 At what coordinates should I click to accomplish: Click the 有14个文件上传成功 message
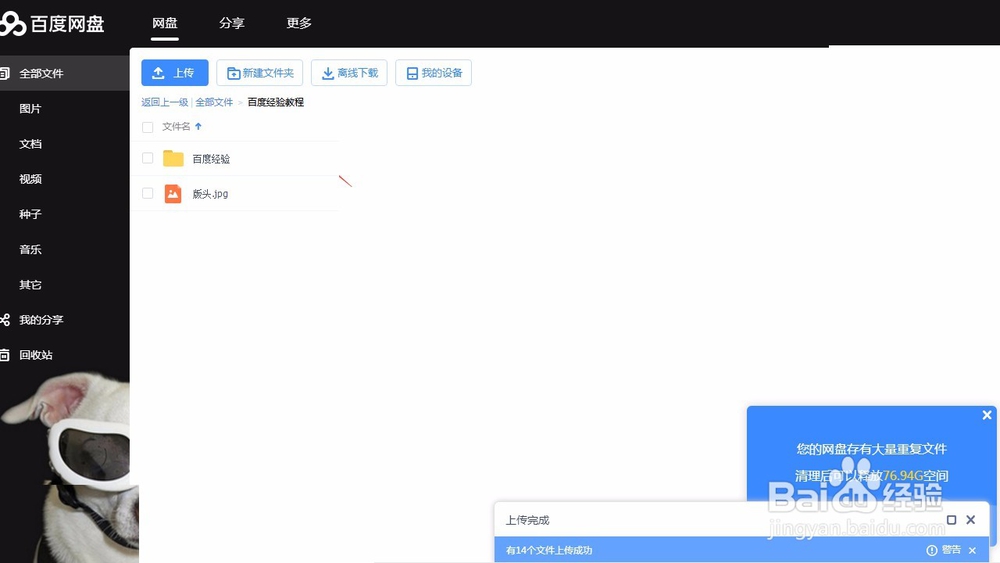(x=549, y=550)
